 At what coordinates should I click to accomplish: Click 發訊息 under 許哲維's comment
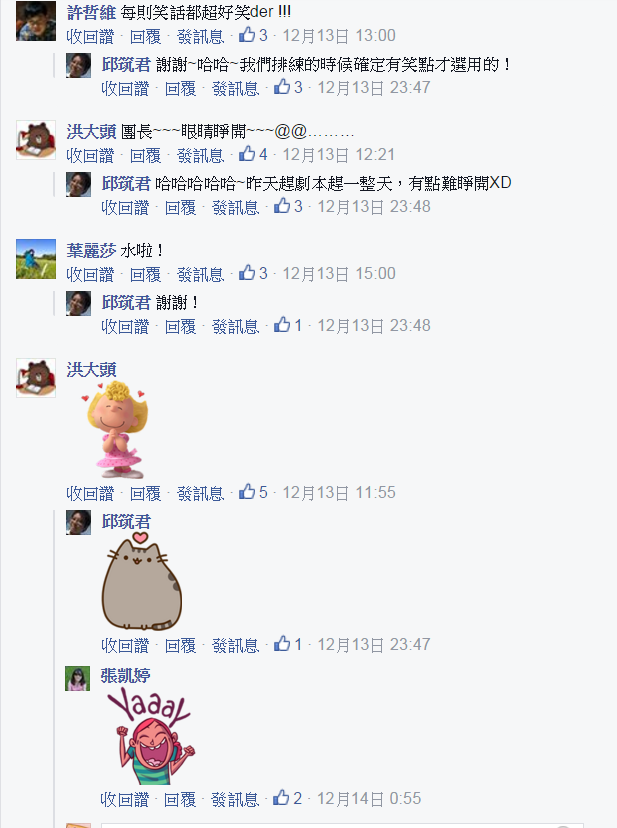pos(201,36)
